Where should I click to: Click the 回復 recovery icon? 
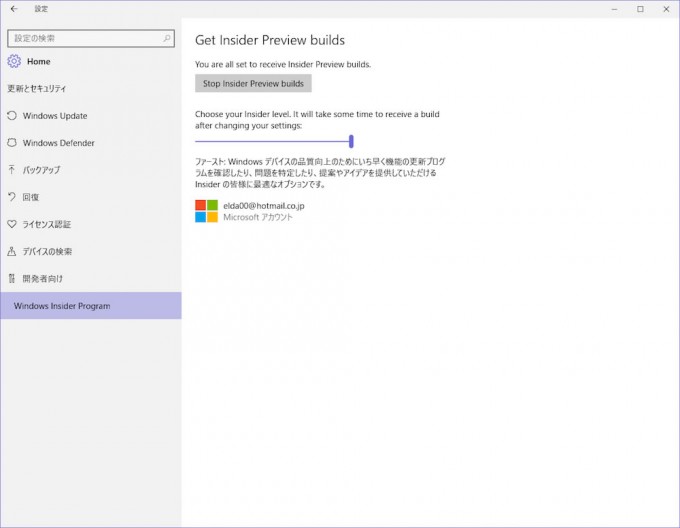(12, 197)
